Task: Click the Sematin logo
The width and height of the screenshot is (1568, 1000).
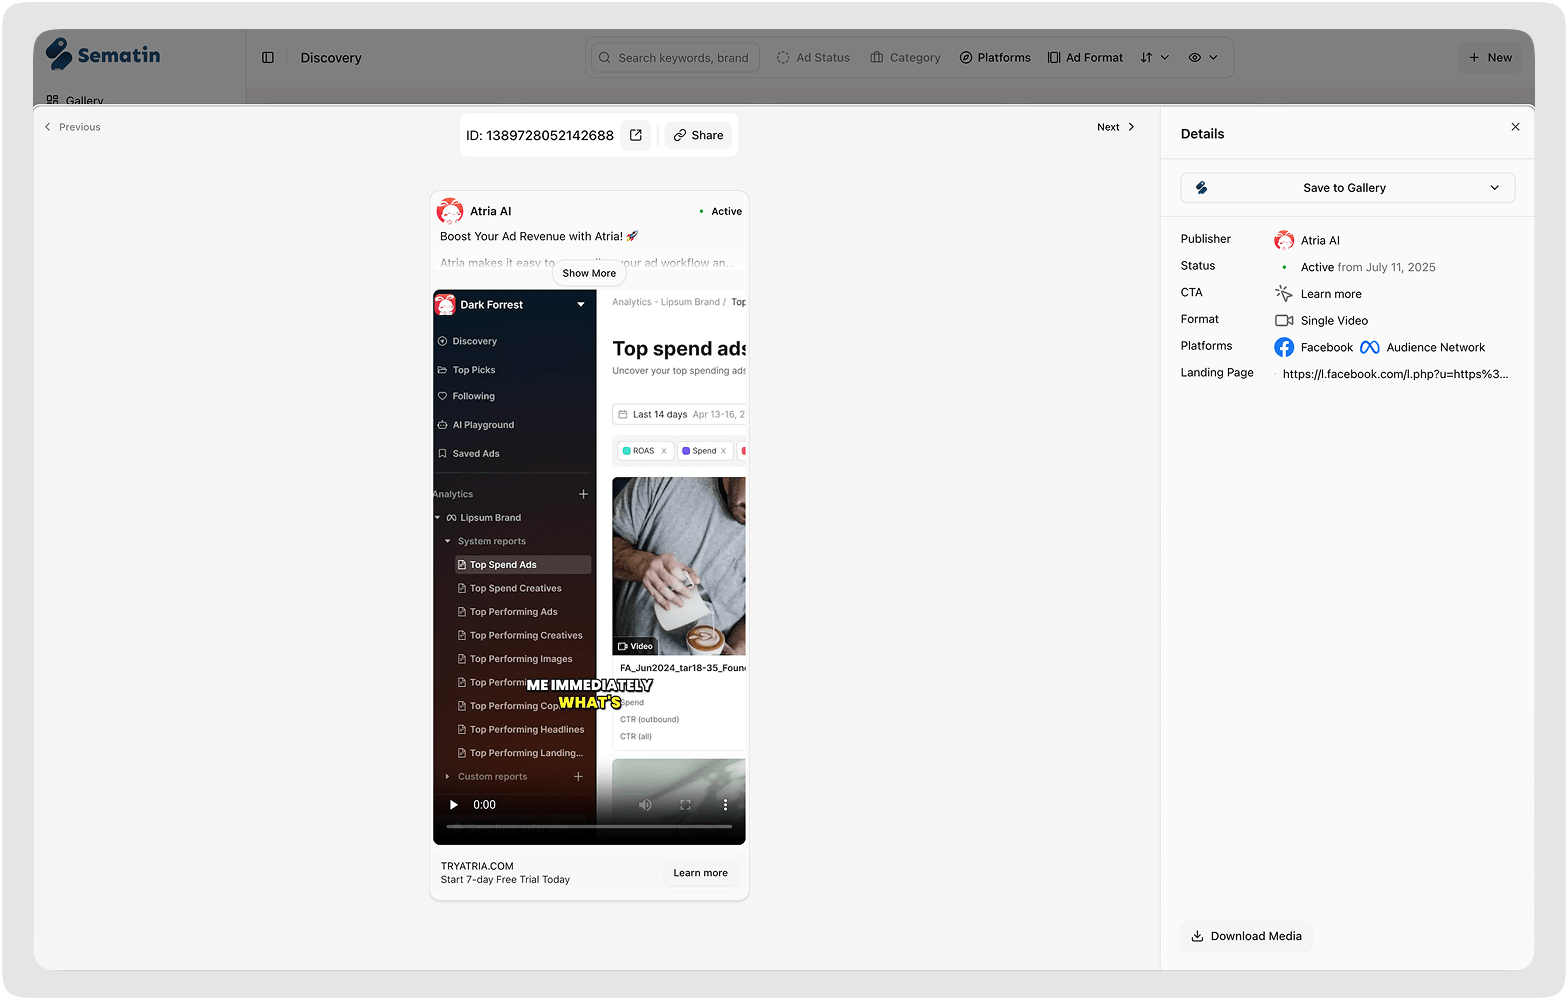Action: click(x=103, y=55)
